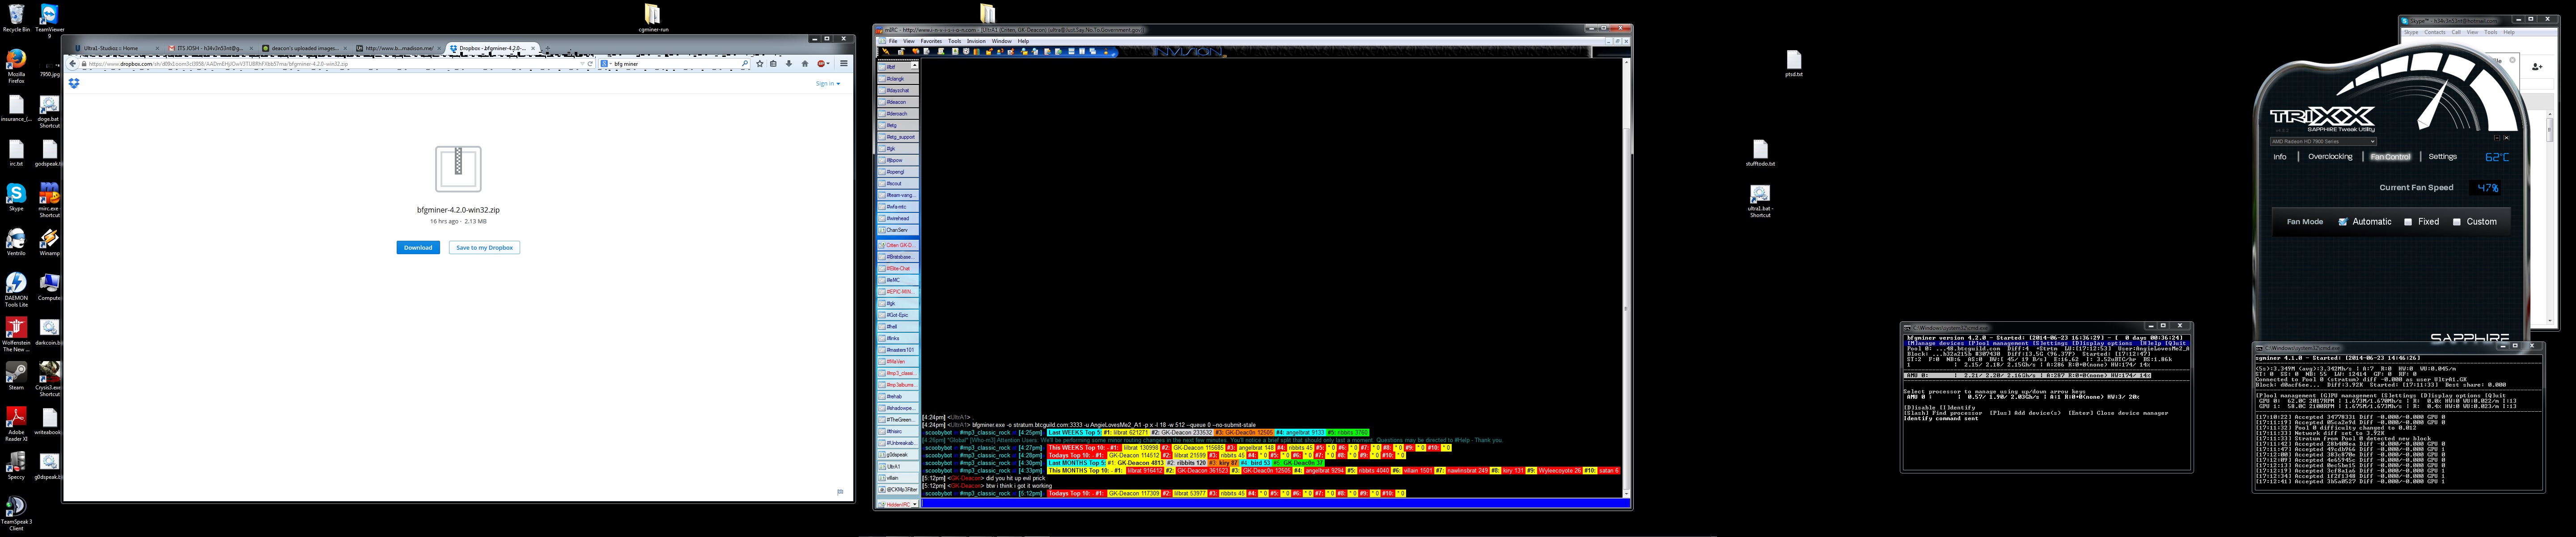Open the mIRC Favorites menu
2576x537 pixels.
pos(931,41)
